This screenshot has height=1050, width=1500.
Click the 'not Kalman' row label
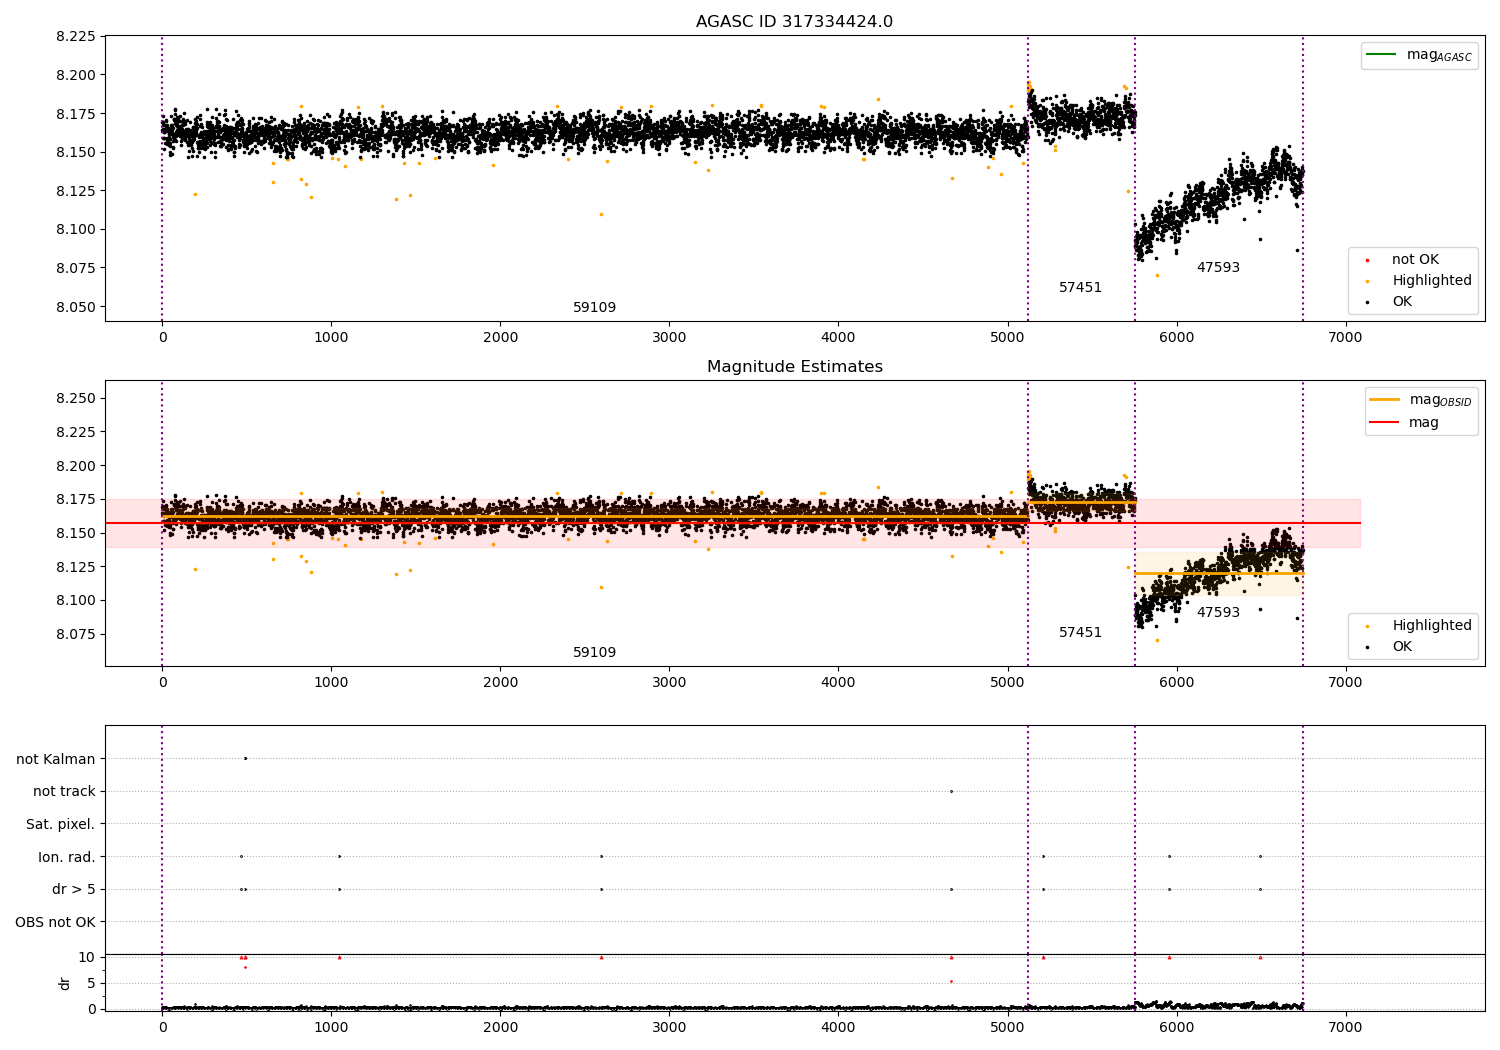click(56, 759)
